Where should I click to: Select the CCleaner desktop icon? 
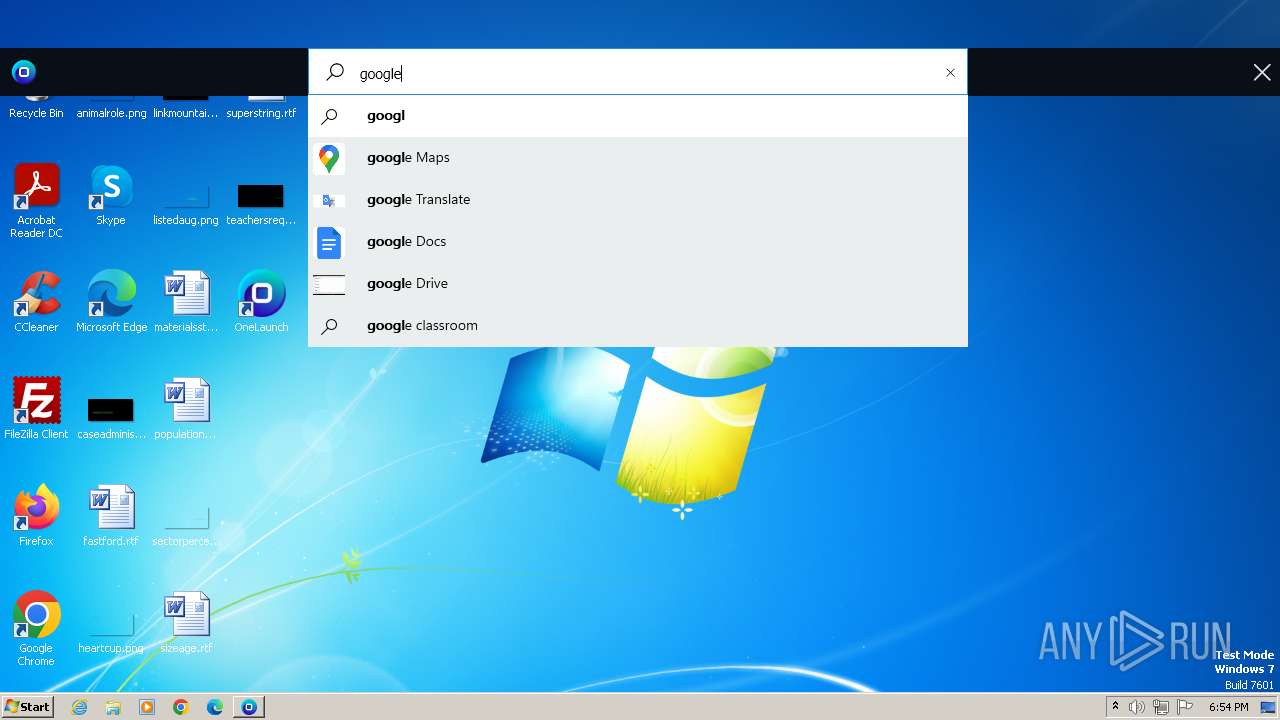pos(36,302)
